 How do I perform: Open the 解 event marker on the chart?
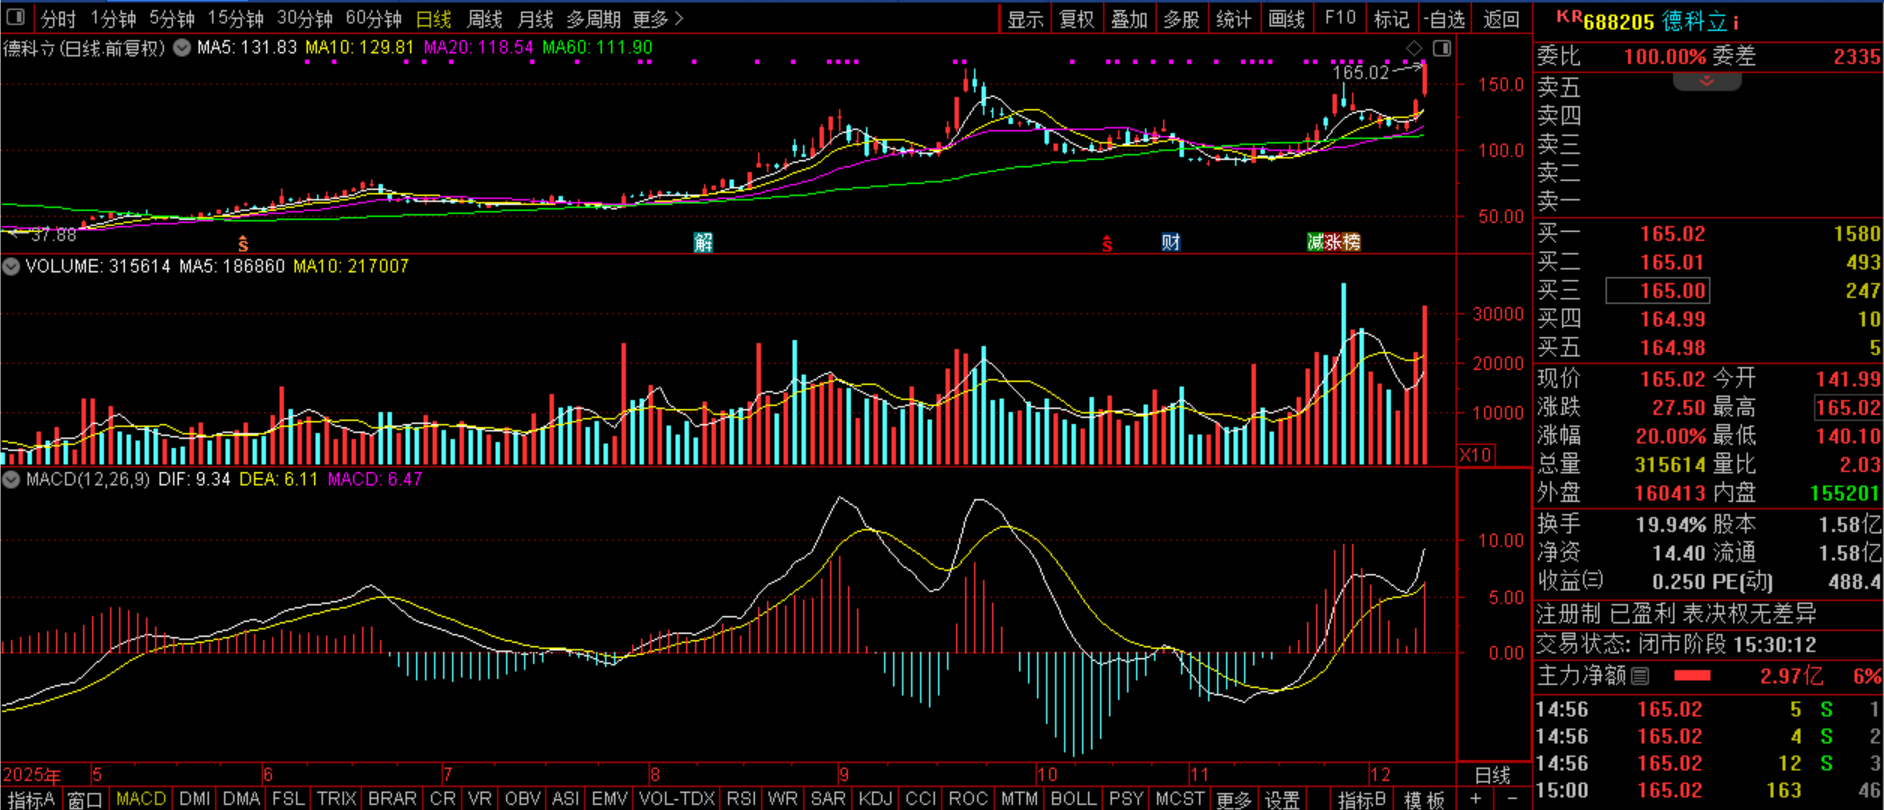(x=703, y=242)
